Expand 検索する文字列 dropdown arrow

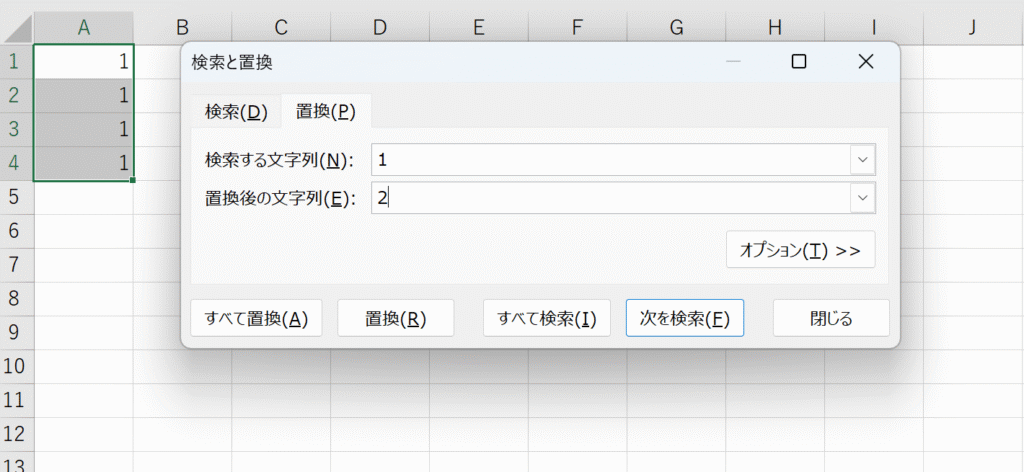[x=863, y=160]
